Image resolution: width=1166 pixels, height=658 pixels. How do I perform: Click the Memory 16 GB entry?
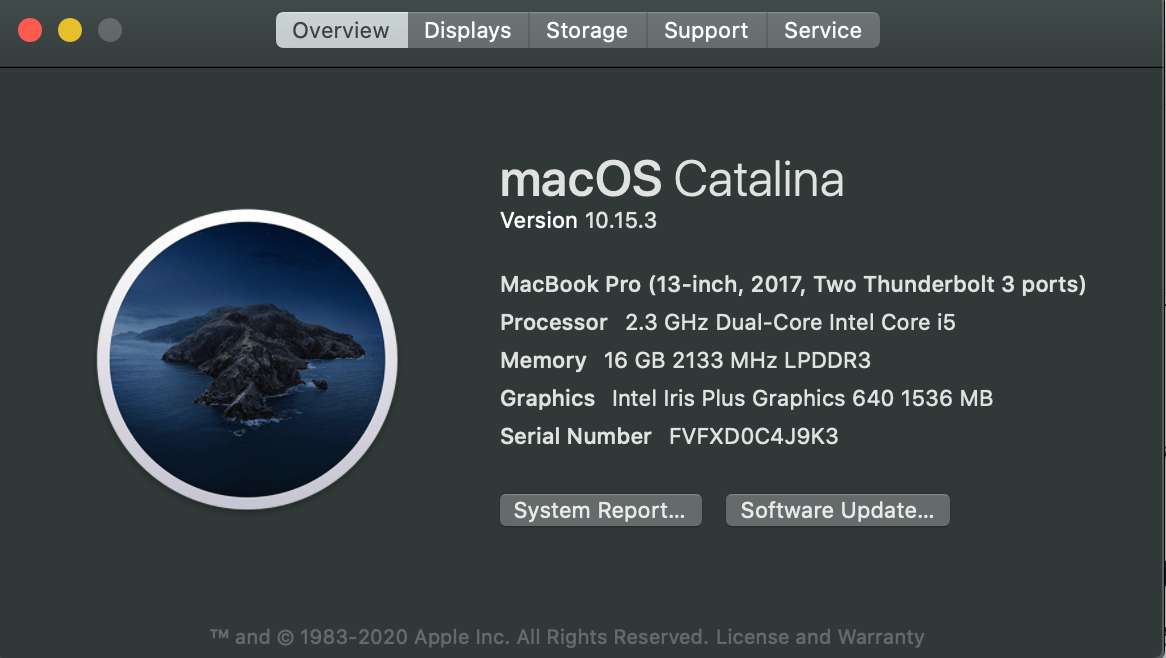coord(685,360)
